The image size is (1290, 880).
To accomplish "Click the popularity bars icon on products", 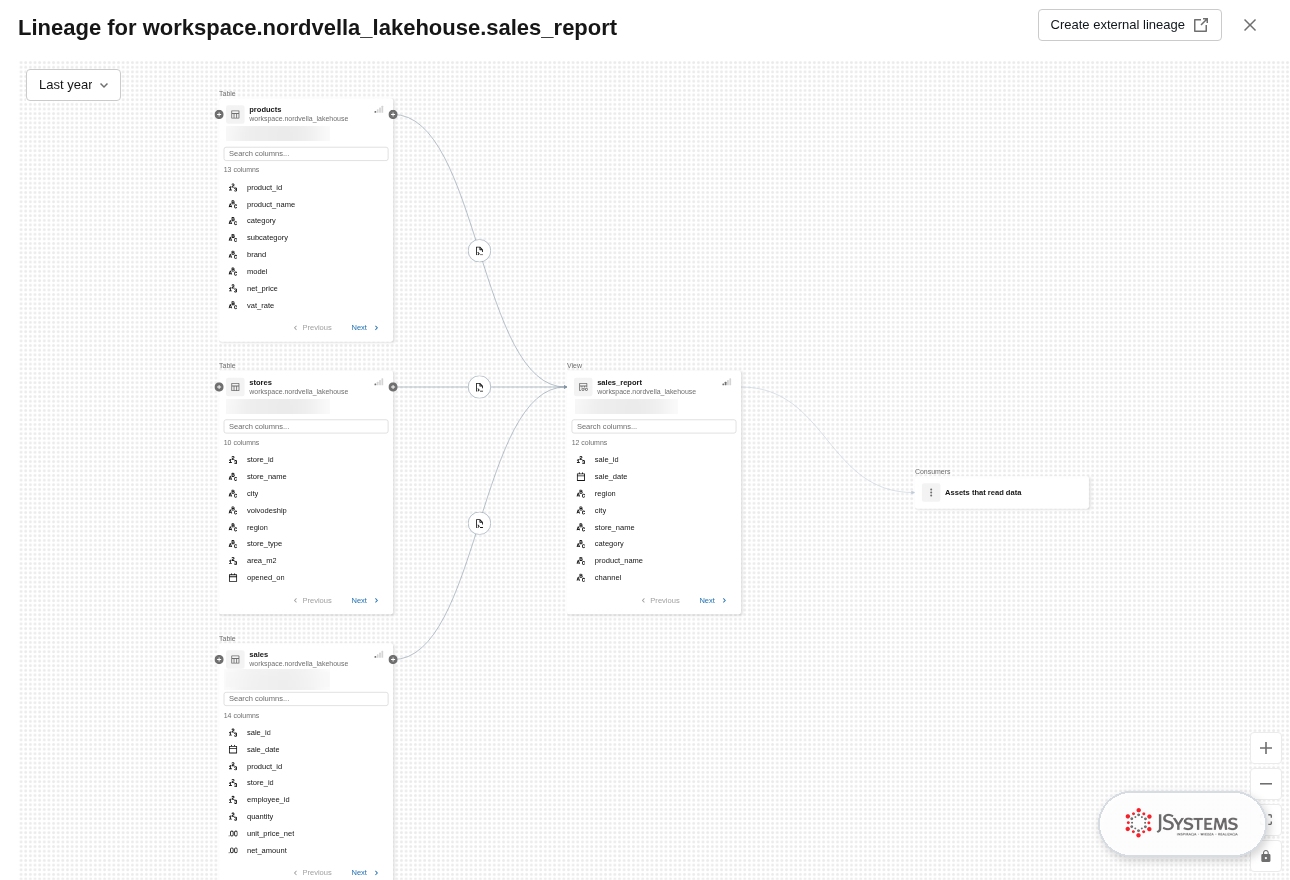I will click(x=379, y=110).
